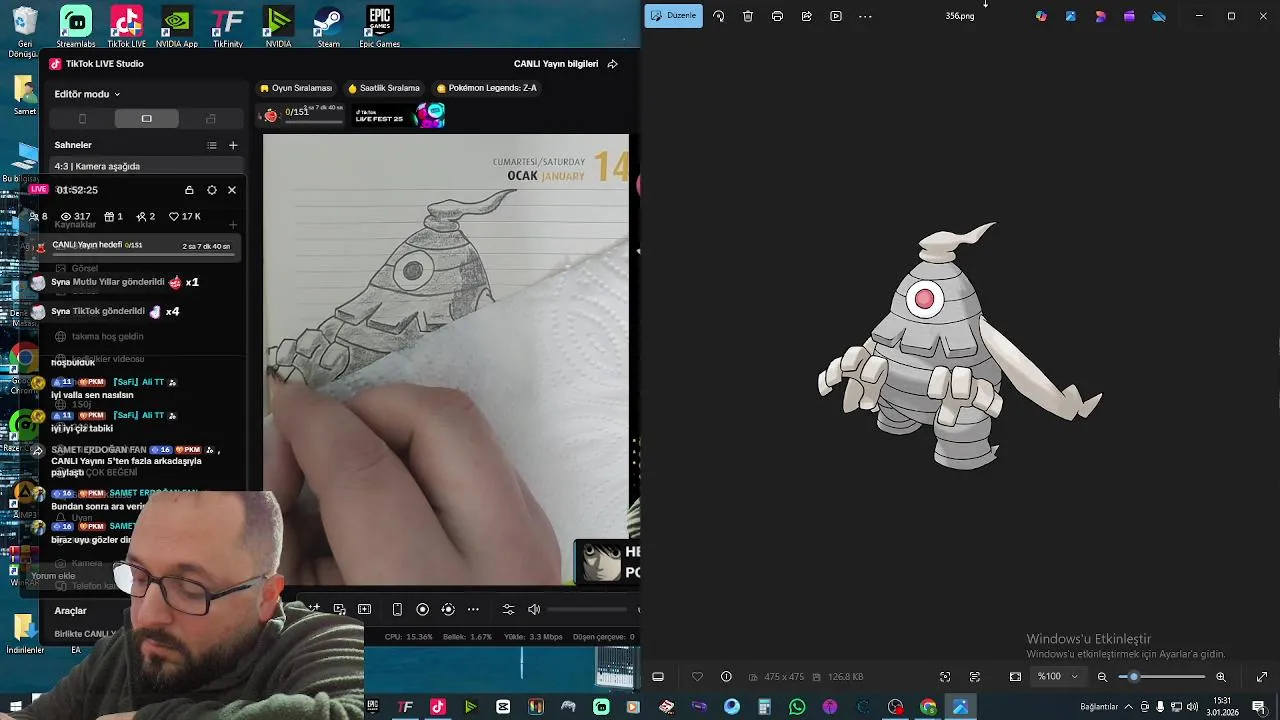Lock the live chat overlay
Image resolution: width=1280 pixels, height=720 pixels.
coord(189,190)
